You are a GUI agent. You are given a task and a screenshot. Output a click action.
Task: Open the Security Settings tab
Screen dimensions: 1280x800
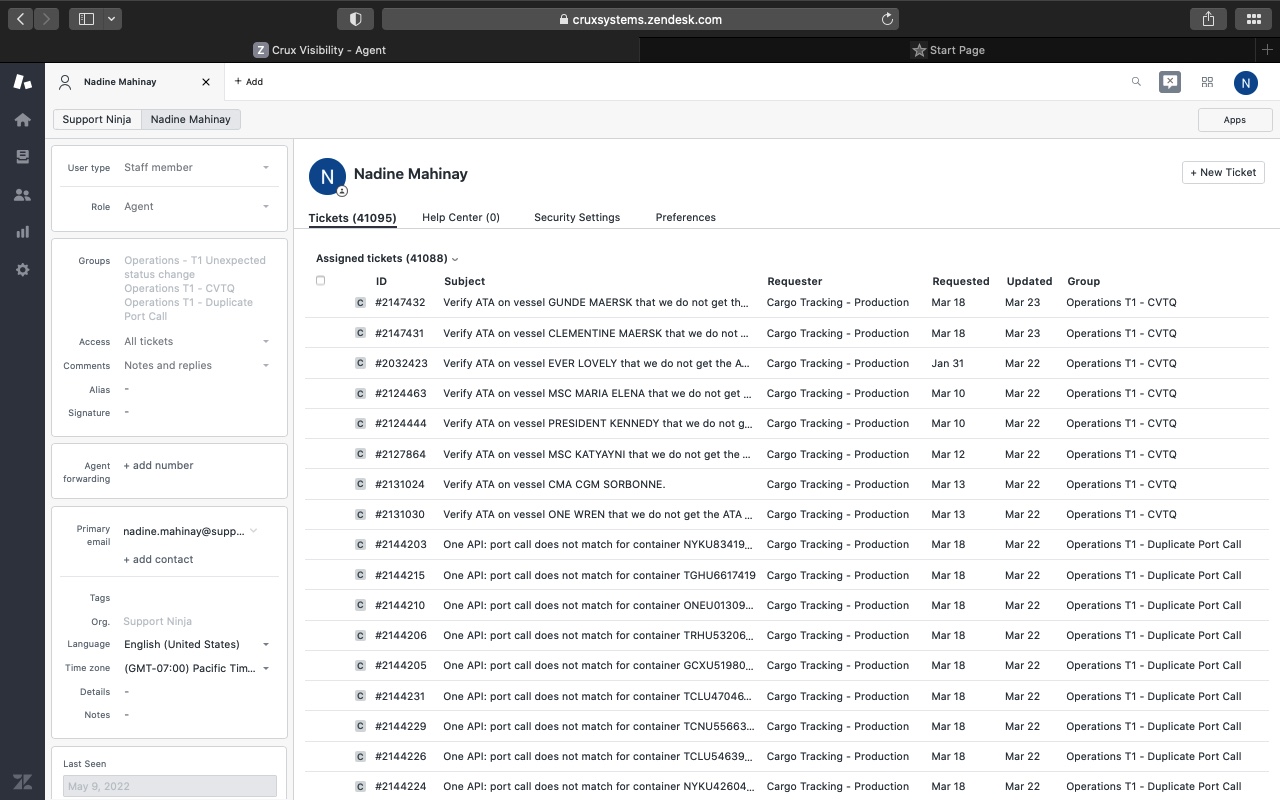pos(577,218)
